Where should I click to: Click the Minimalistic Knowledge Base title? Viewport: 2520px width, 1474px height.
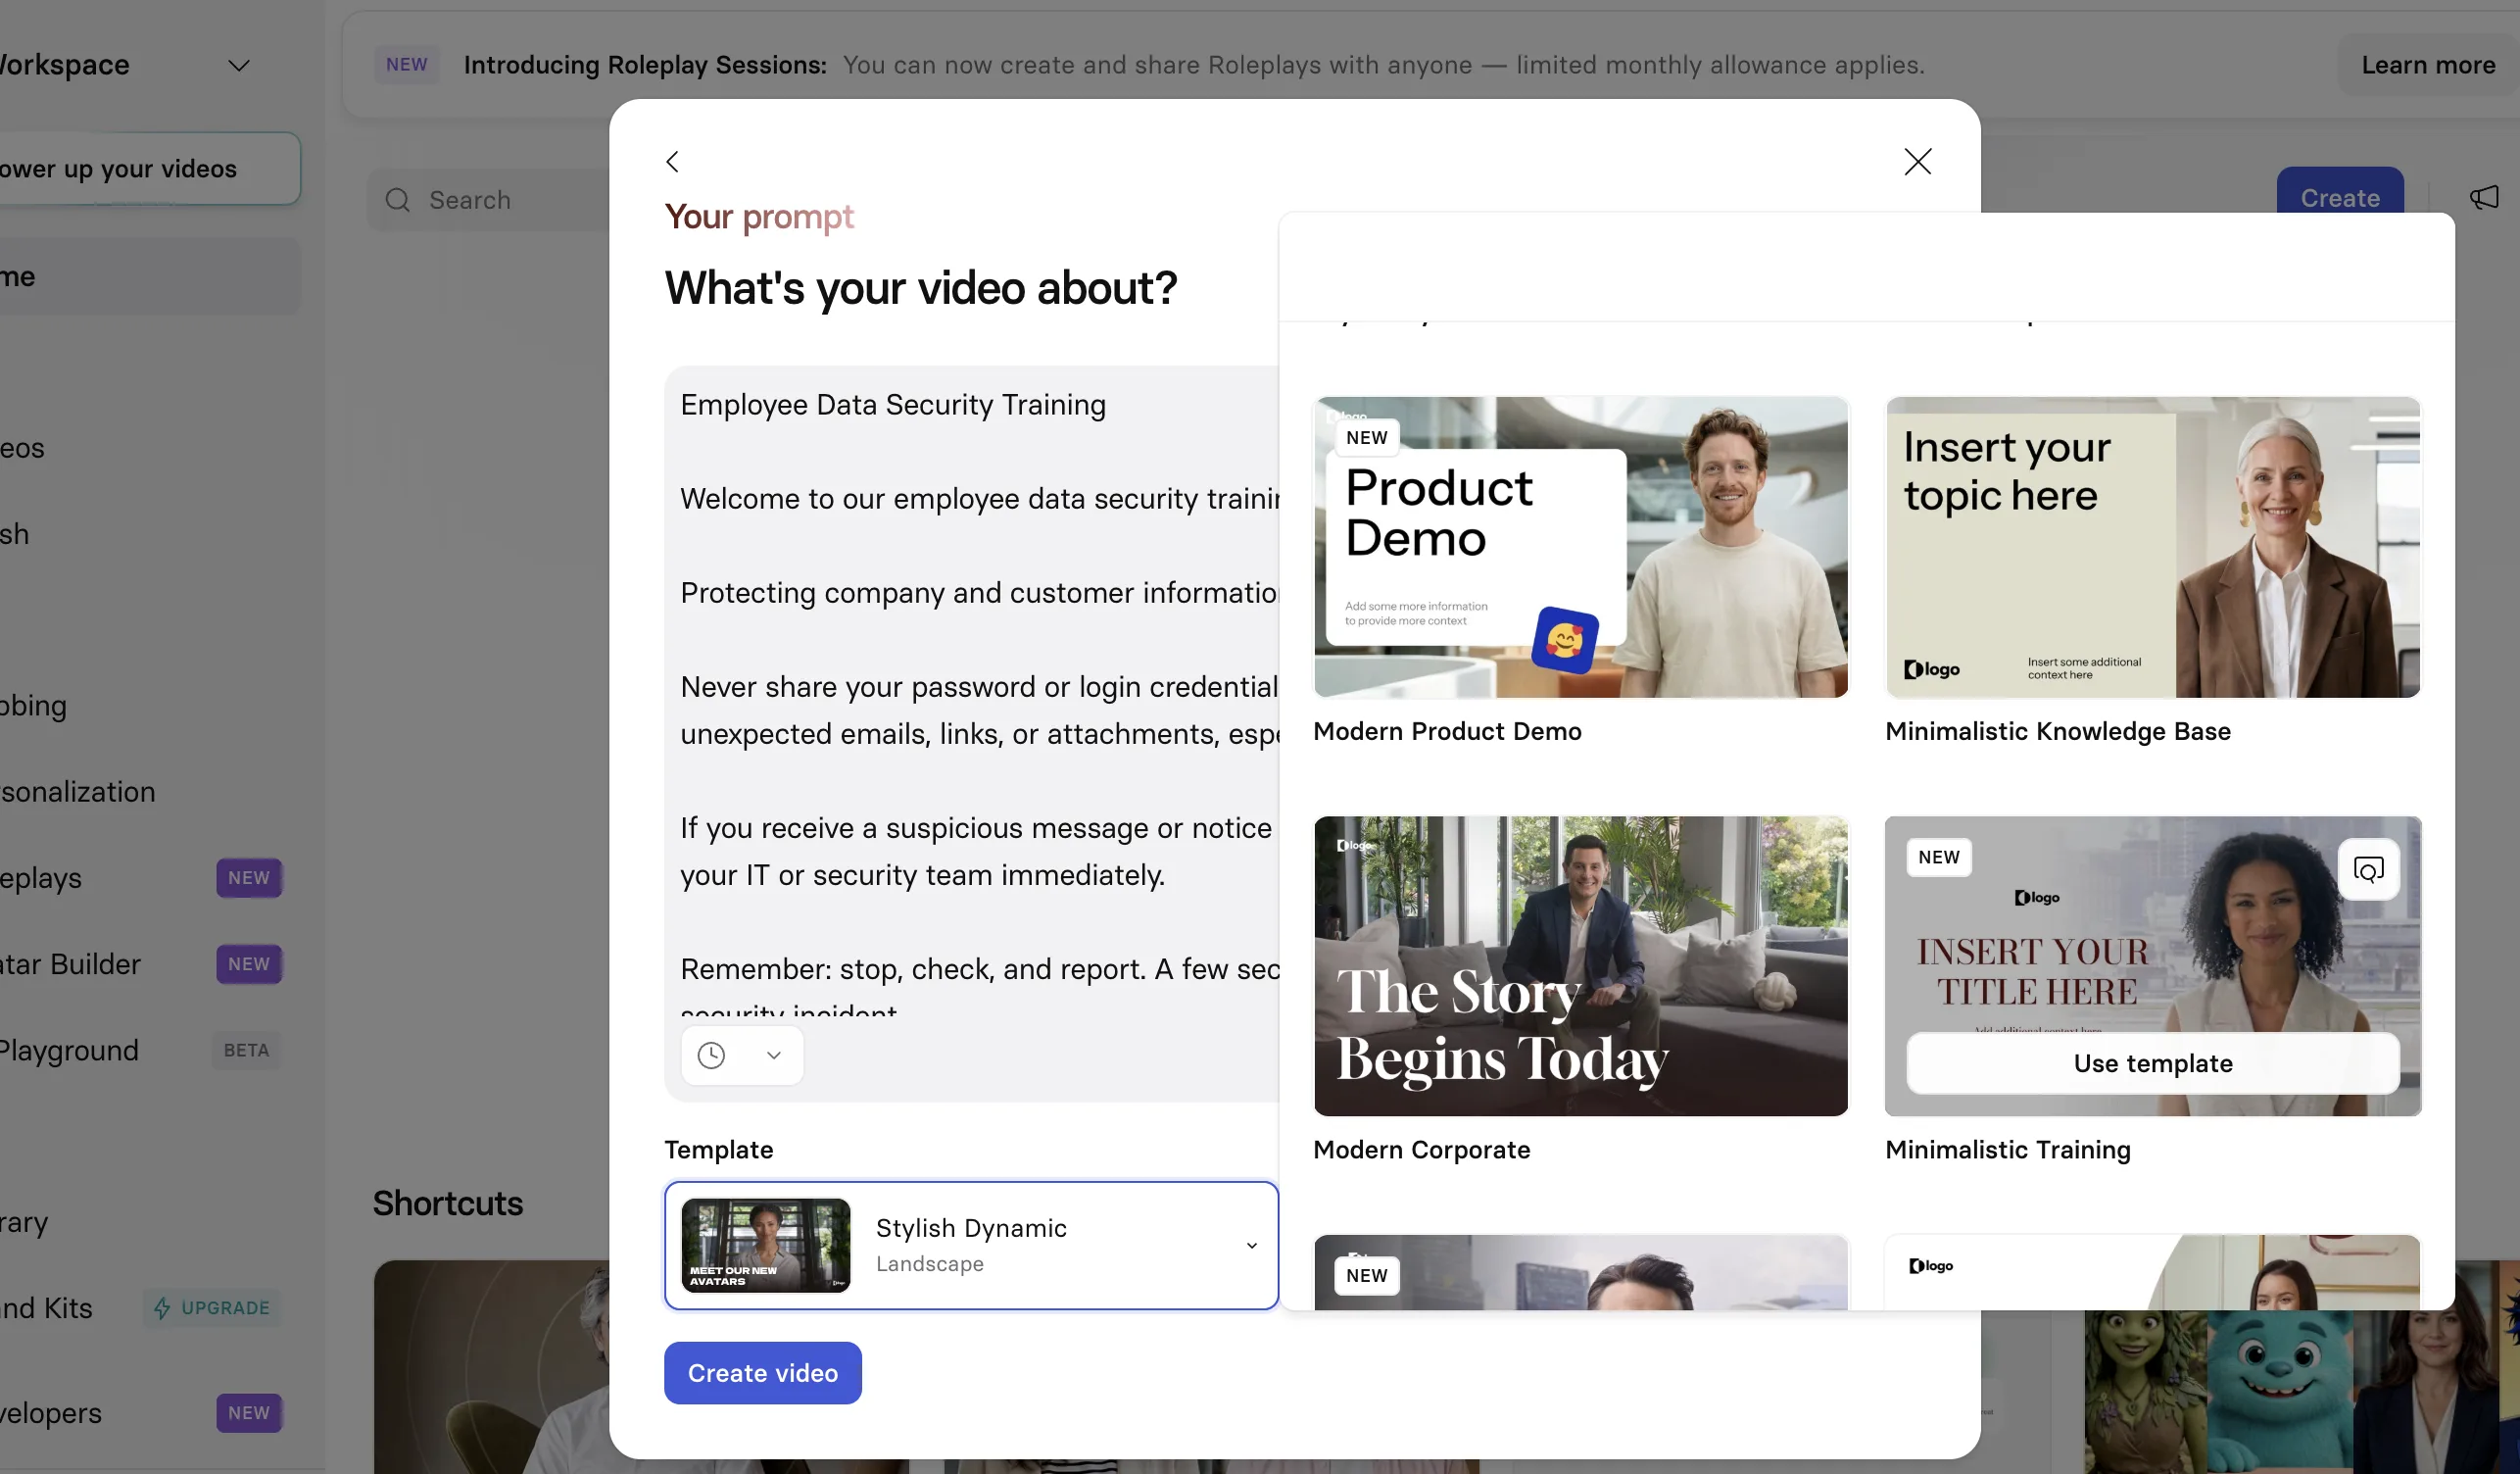click(2057, 731)
